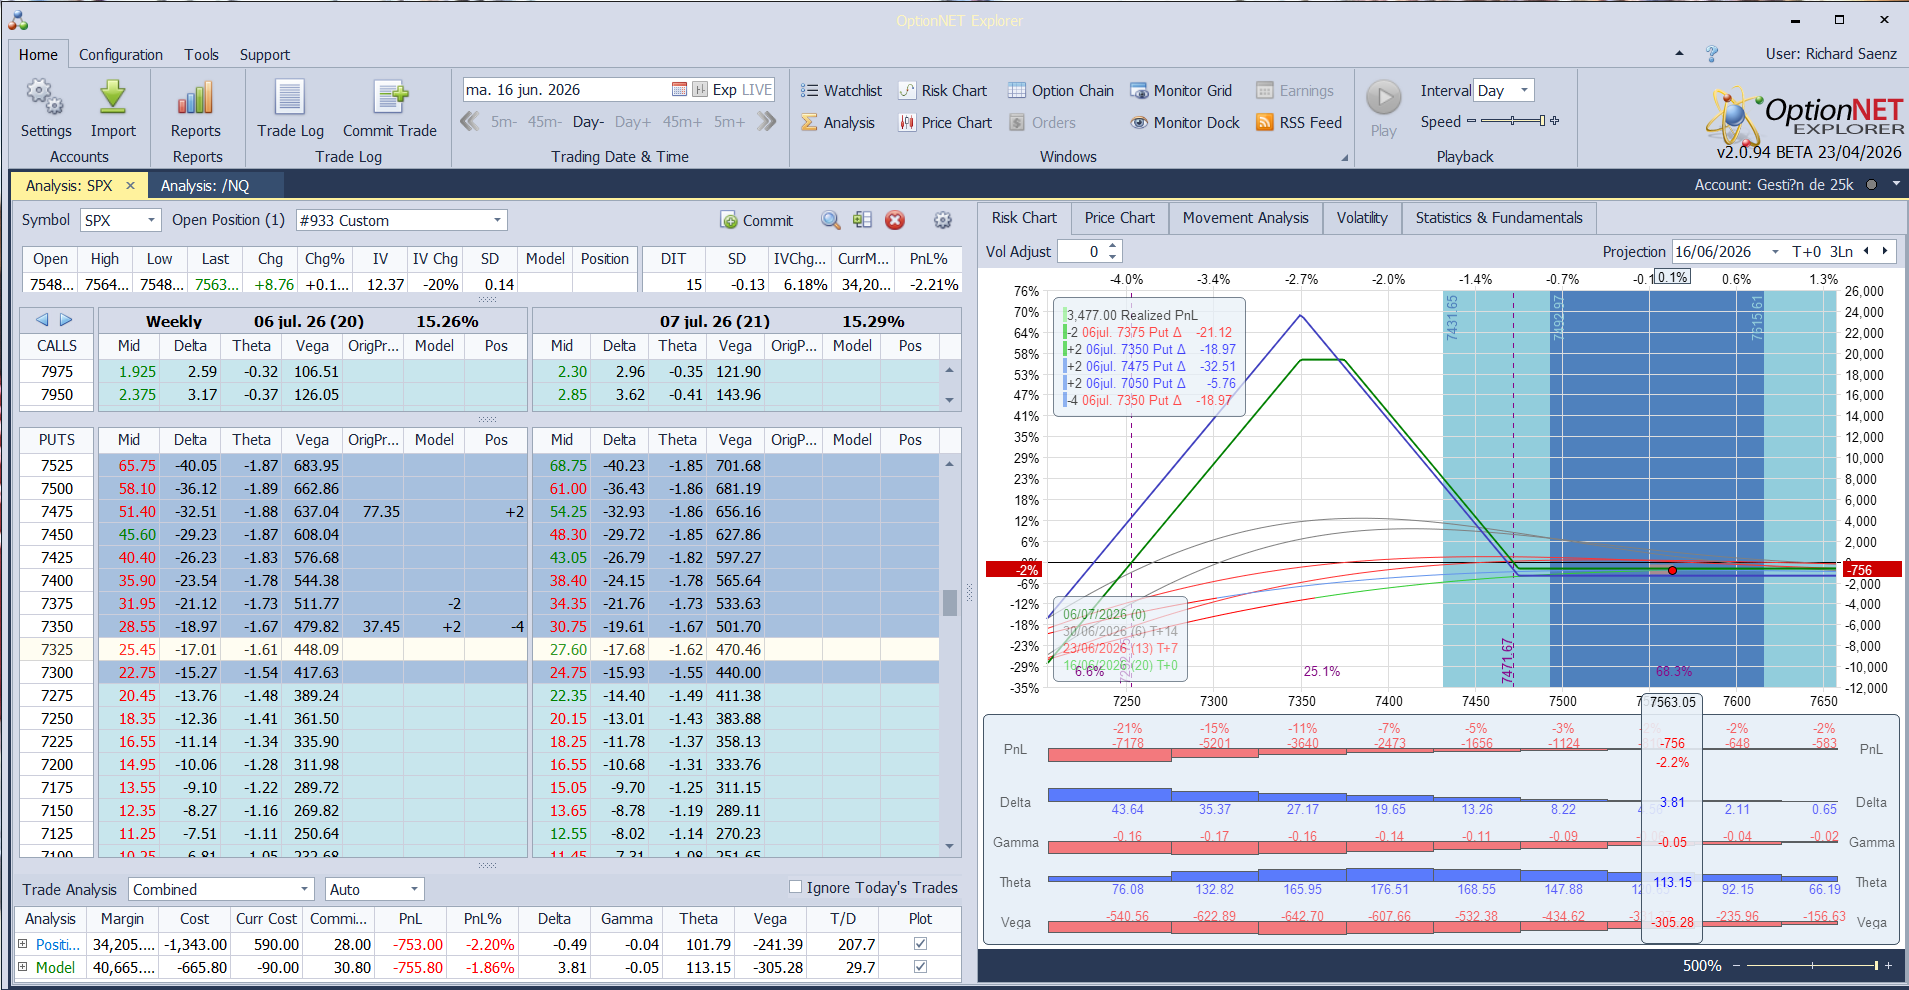The image size is (1909, 990).
Task: Go to previous expiration with left arrow
Action: point(42,320)
